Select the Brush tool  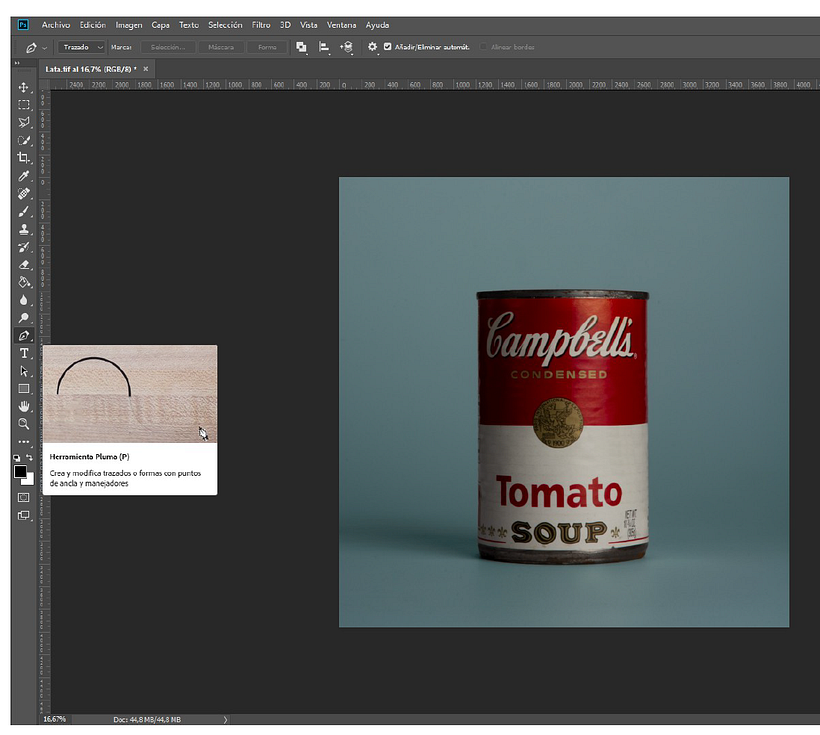[24, 211]
